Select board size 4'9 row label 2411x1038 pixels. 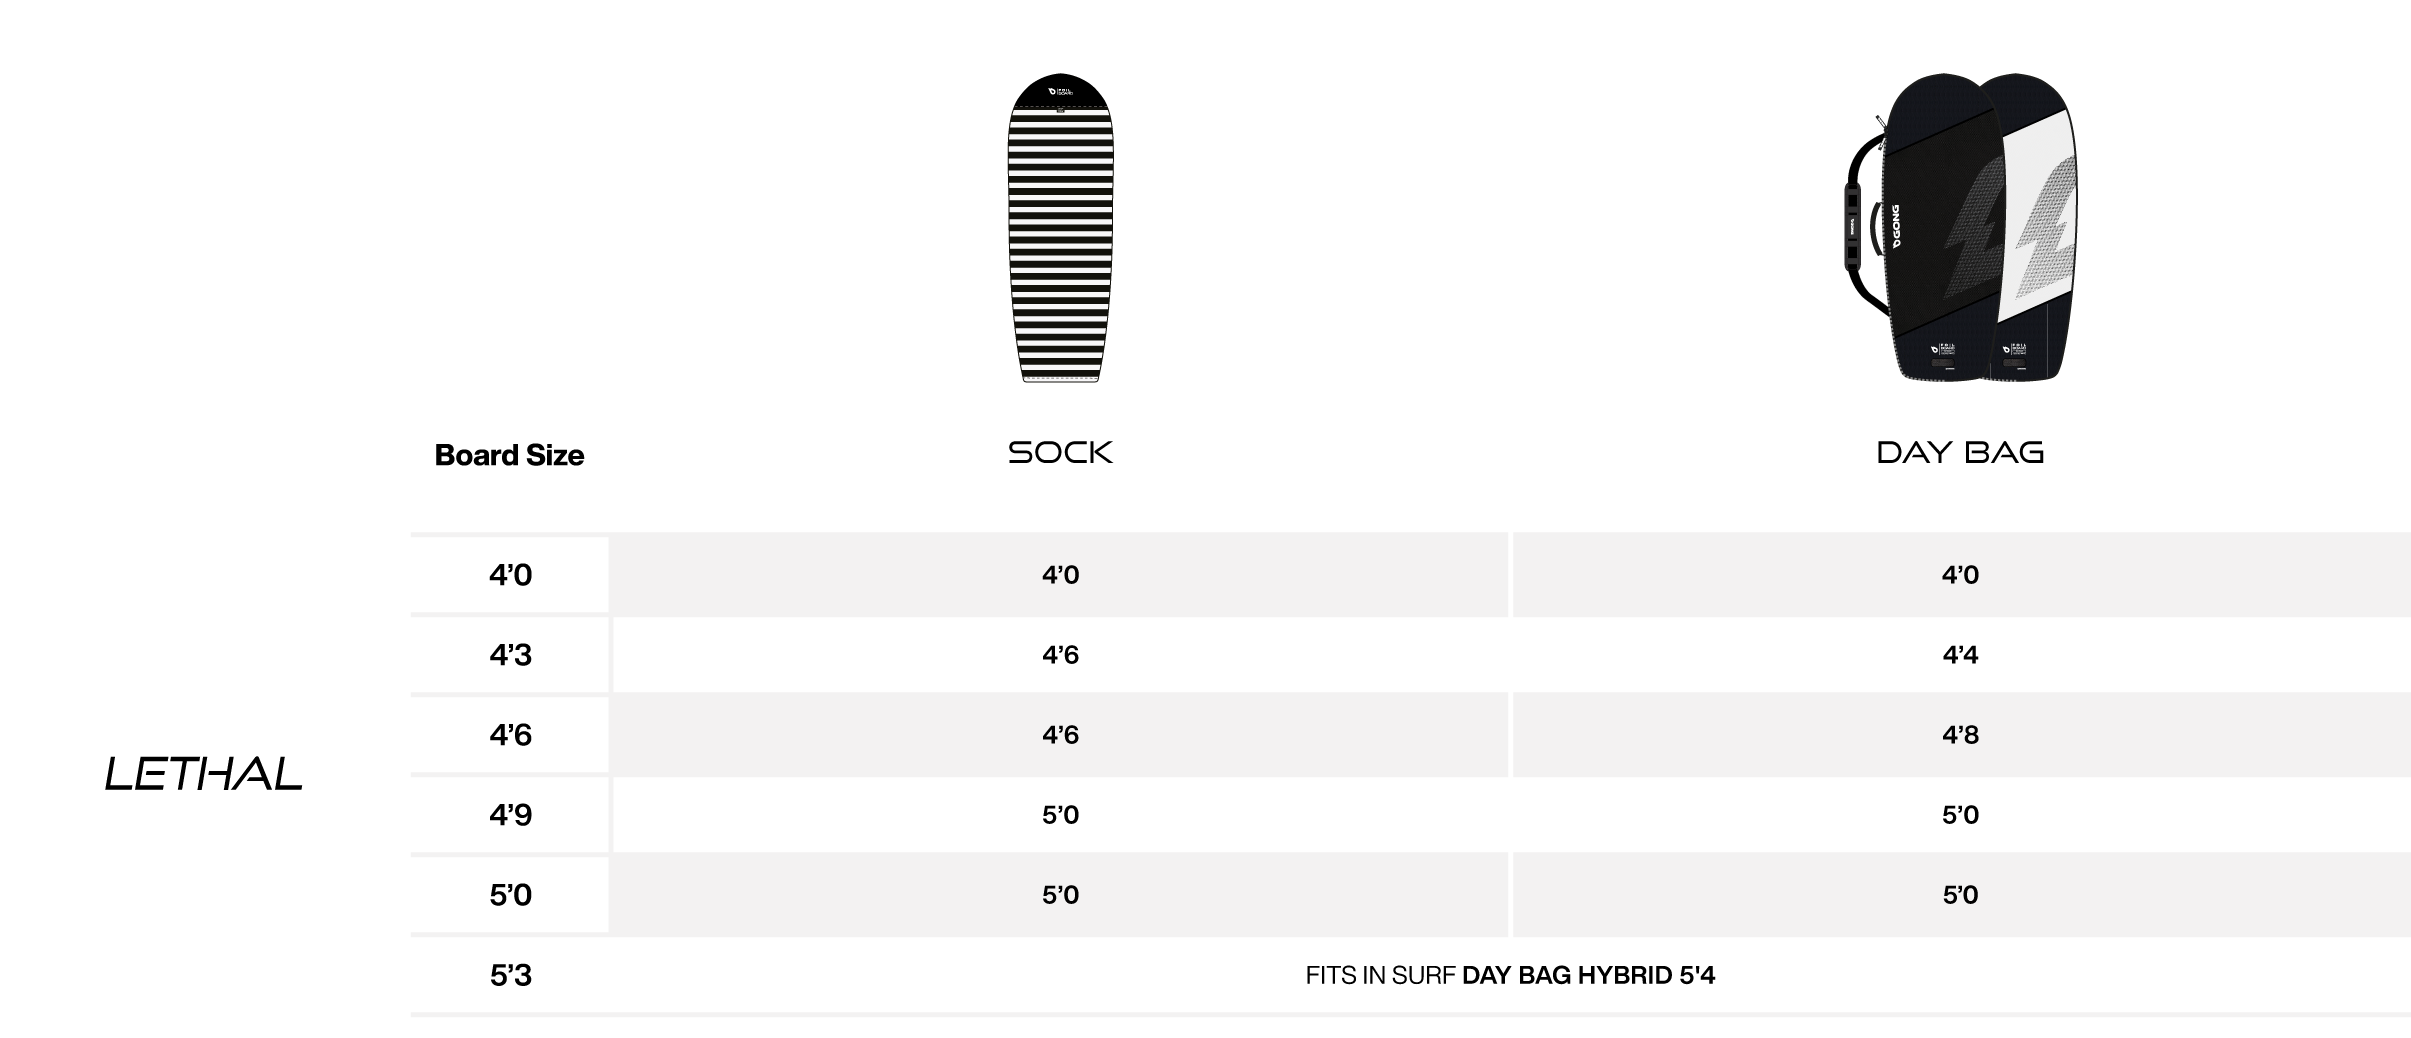510,815
